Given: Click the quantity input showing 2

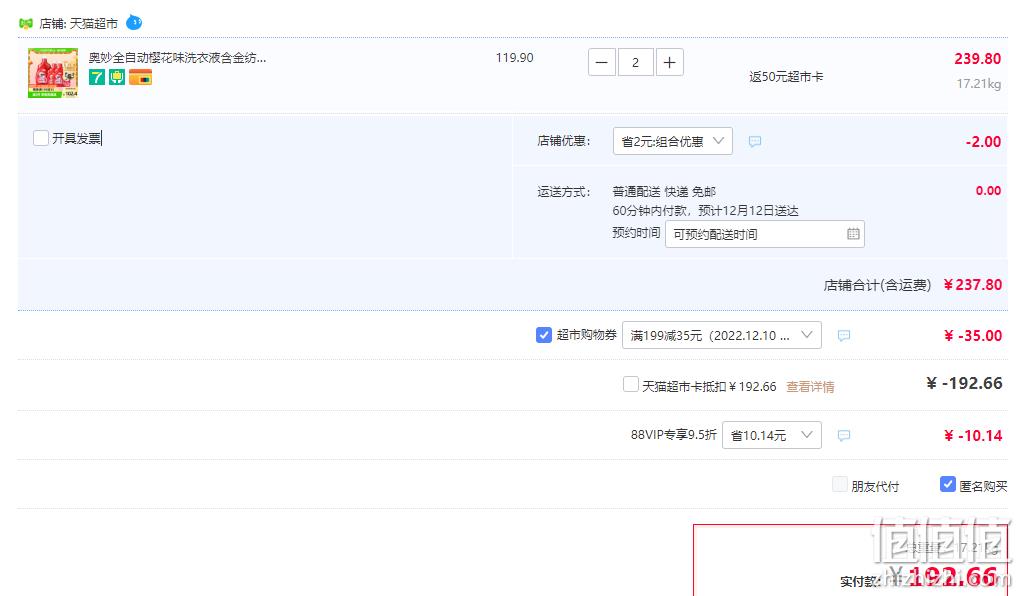Looking at the screenshot, I should point(635,63).
